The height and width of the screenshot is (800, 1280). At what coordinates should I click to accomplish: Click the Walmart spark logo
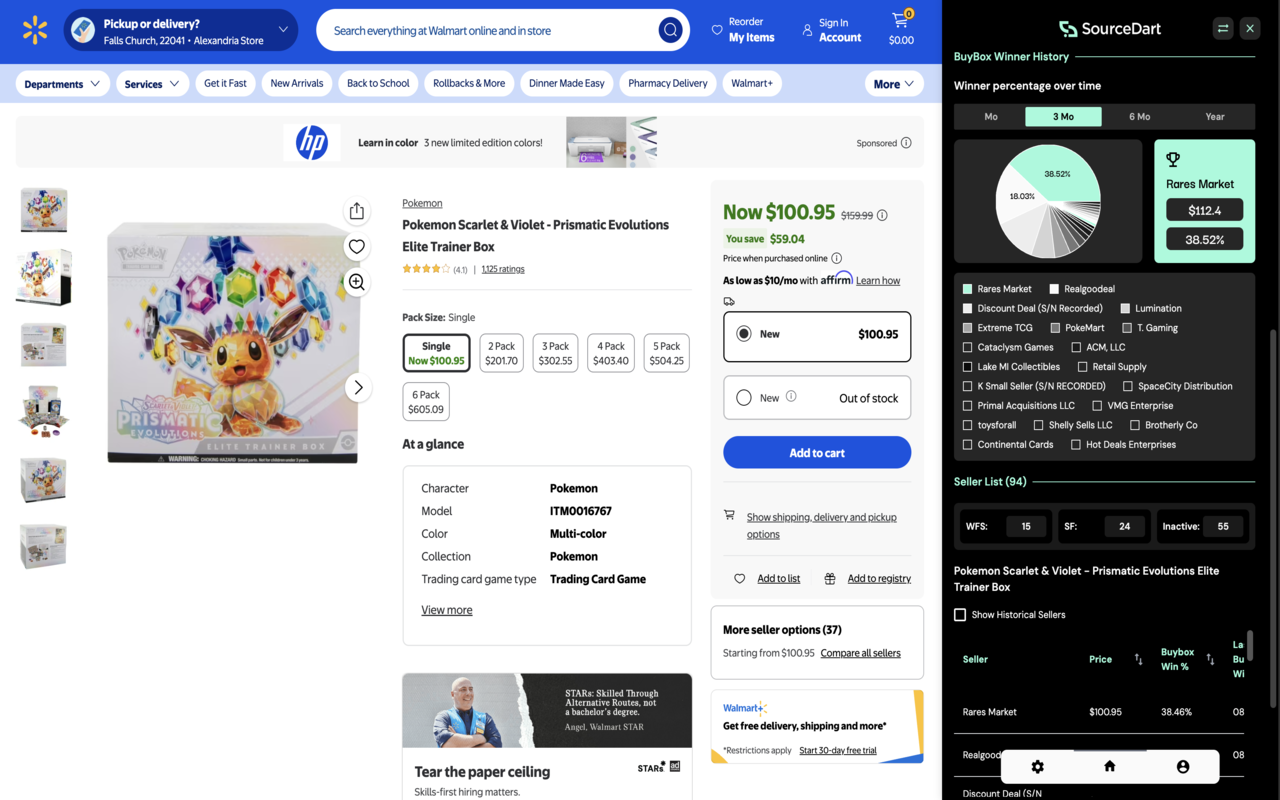(x=35, y=30)
